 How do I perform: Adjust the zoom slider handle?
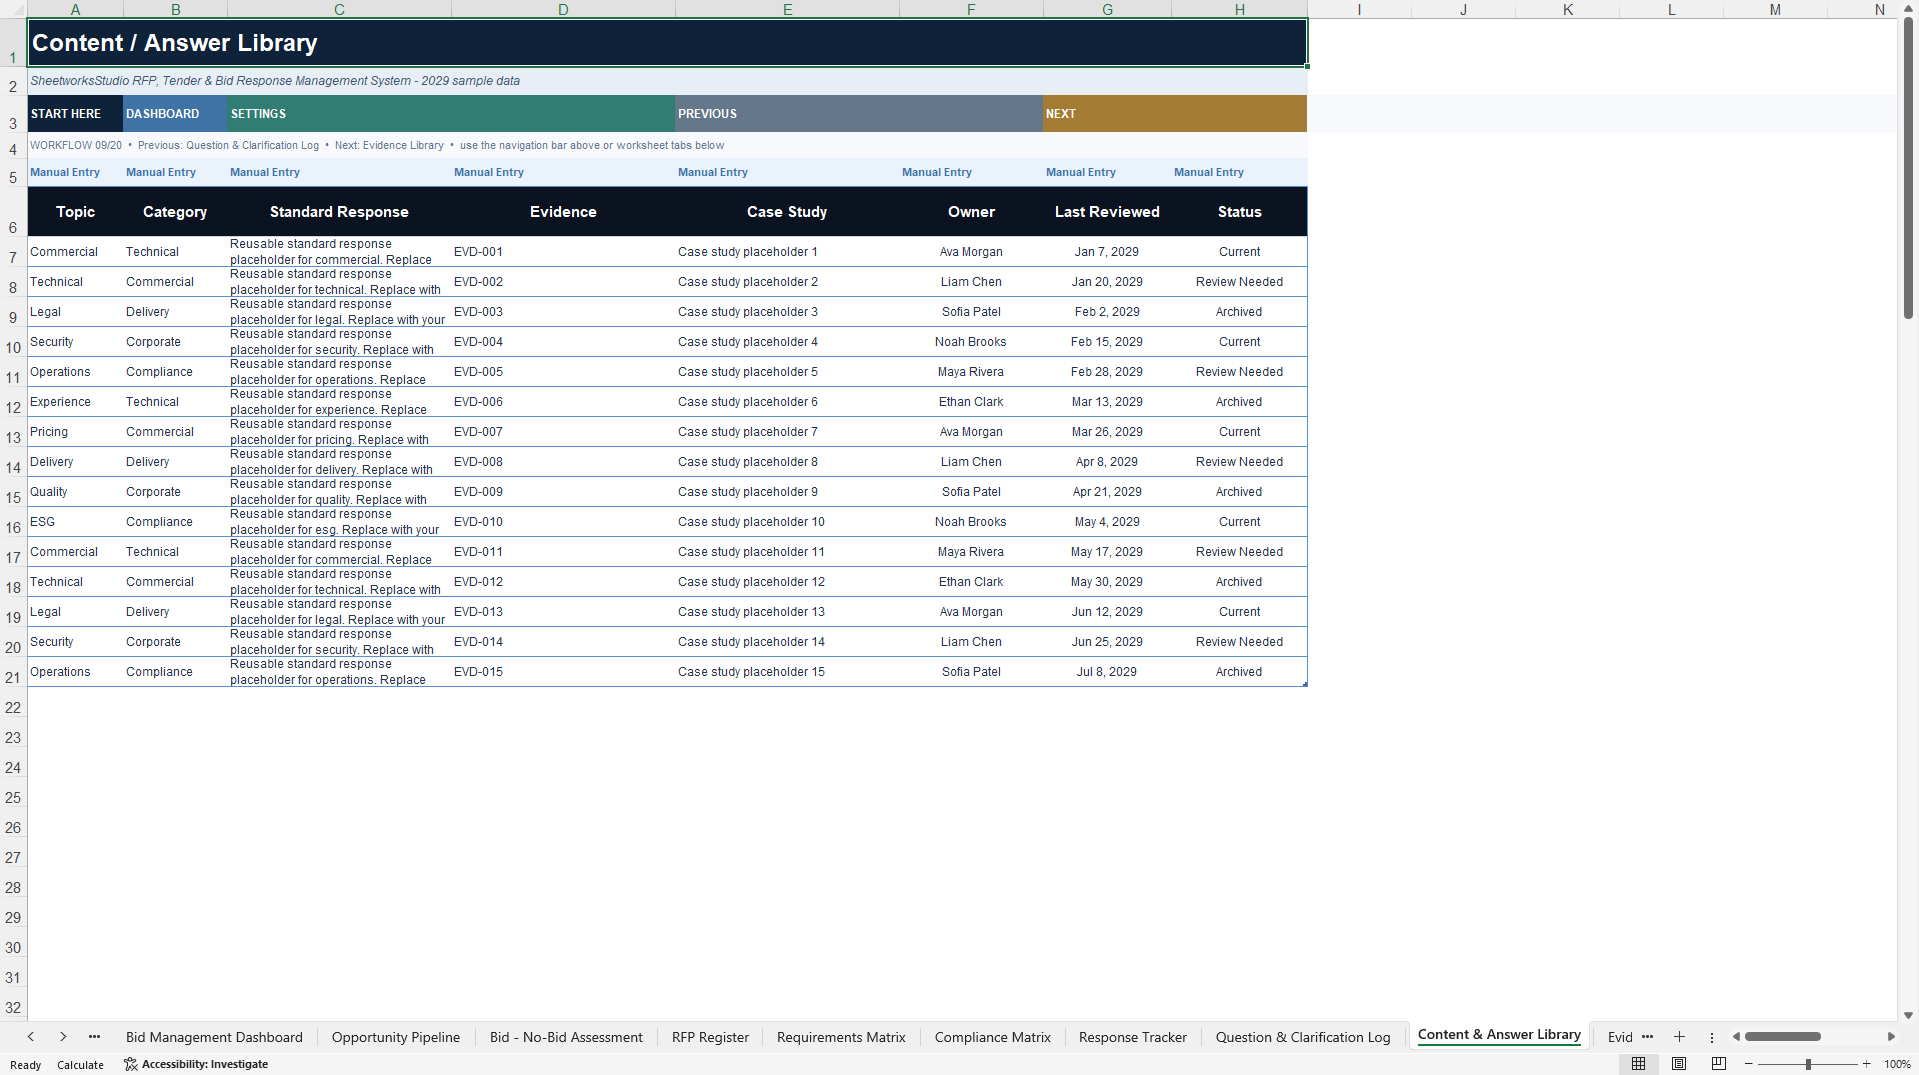tap(1808, 1064)
